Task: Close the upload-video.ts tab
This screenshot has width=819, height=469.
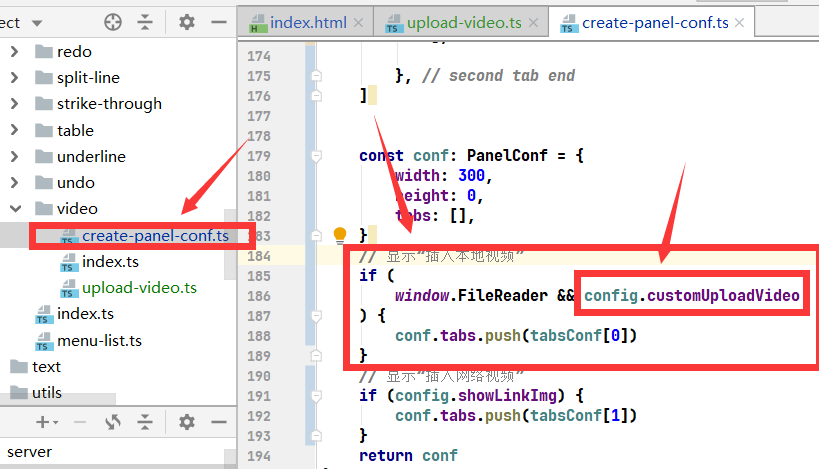Action: coord(533,22)
